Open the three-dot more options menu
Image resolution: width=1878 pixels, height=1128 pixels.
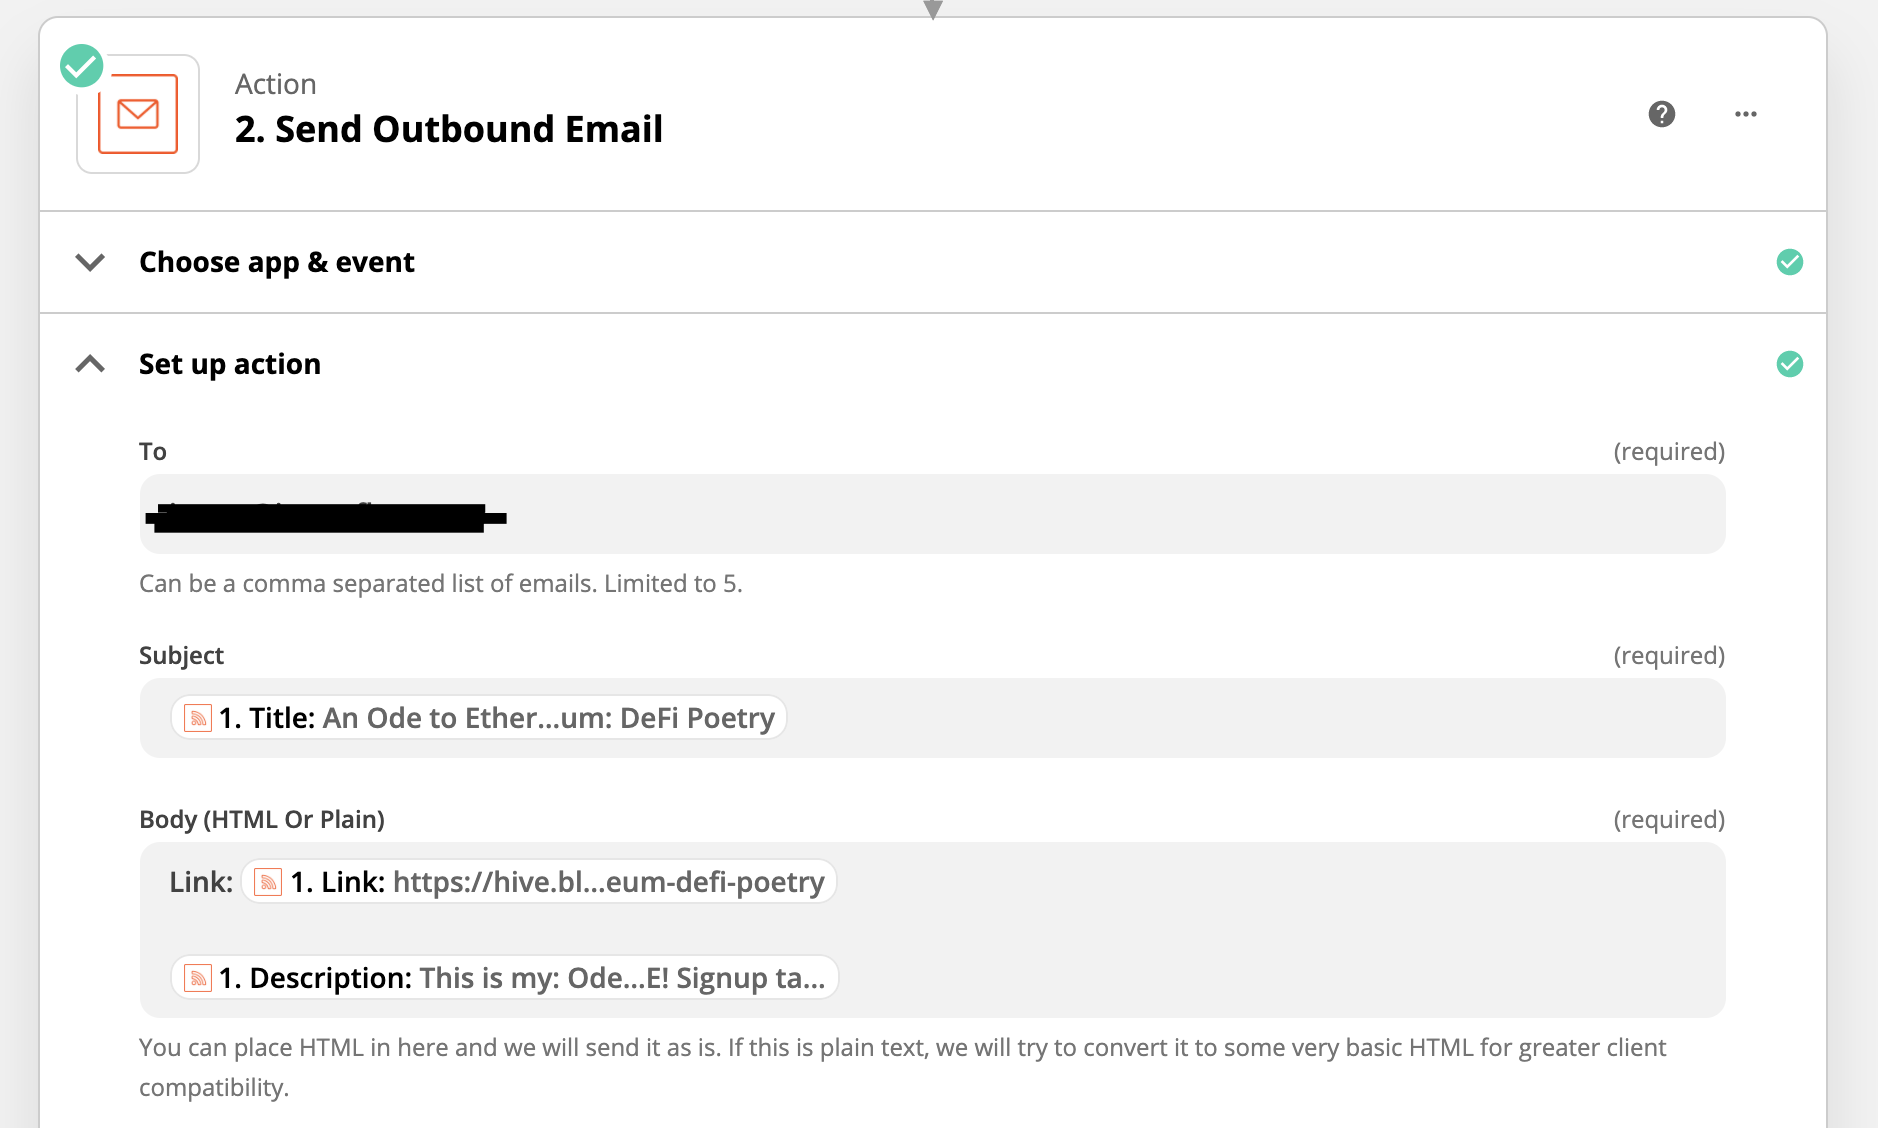1746,114
